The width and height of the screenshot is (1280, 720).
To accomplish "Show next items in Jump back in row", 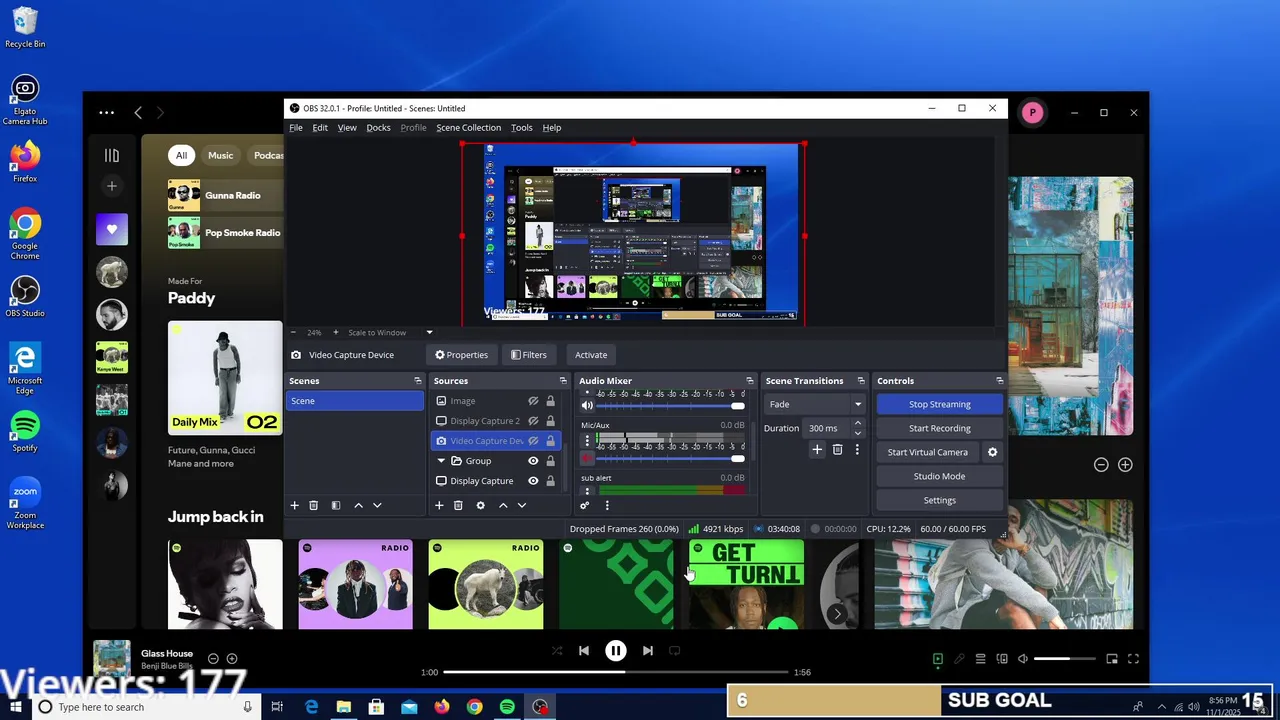I will tap(837, 614).
